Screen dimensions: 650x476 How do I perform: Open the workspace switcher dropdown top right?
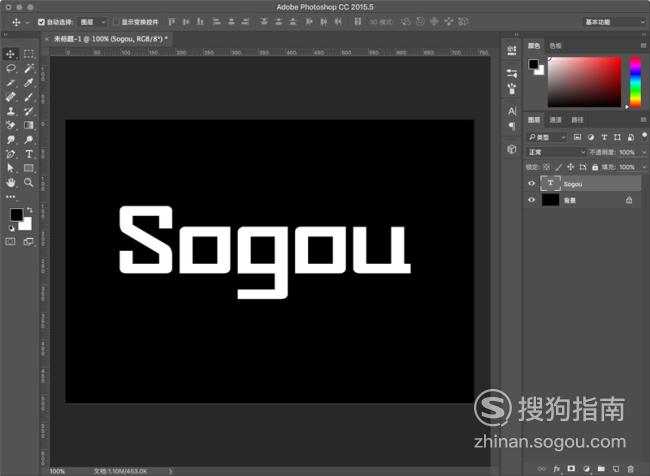click(615, 22)
